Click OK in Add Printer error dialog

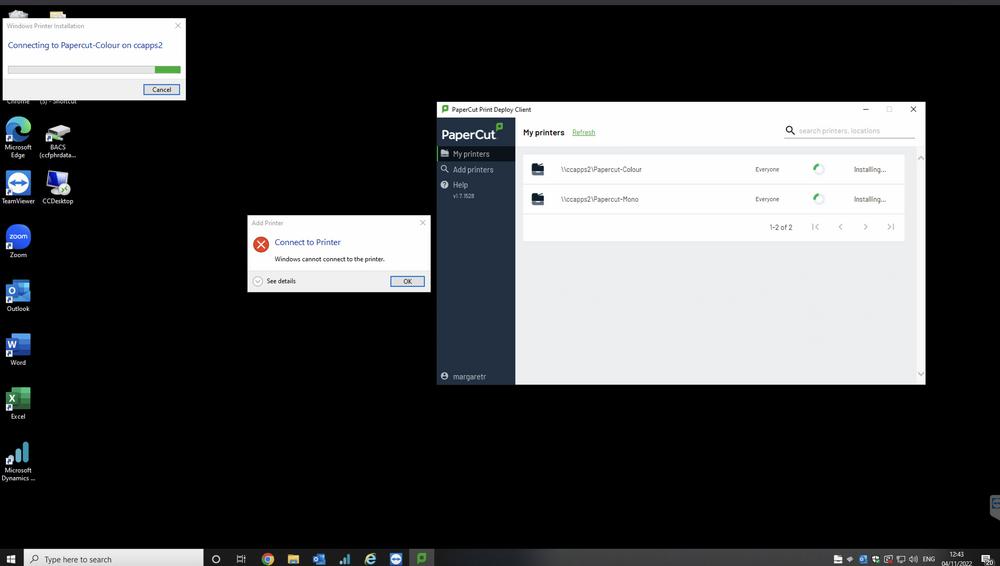pos(408,281)
